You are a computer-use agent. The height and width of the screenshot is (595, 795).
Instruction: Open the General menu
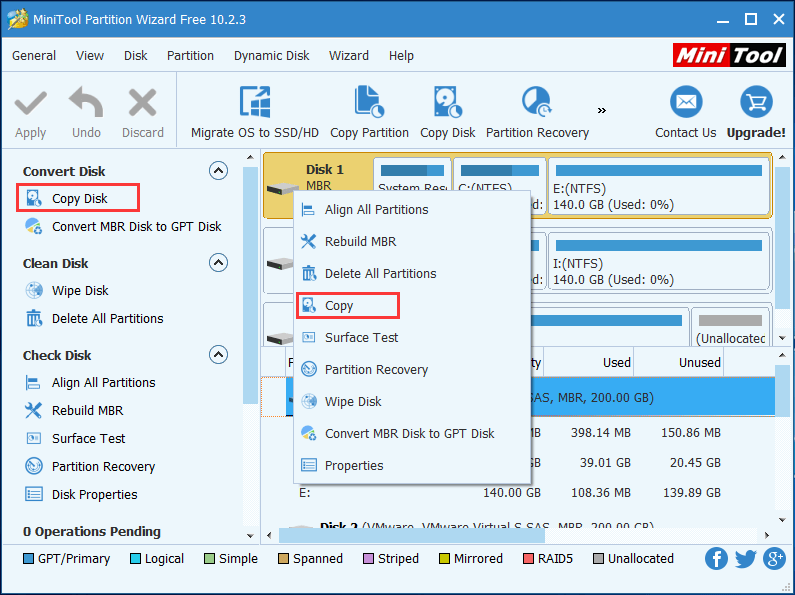(34, 55)
